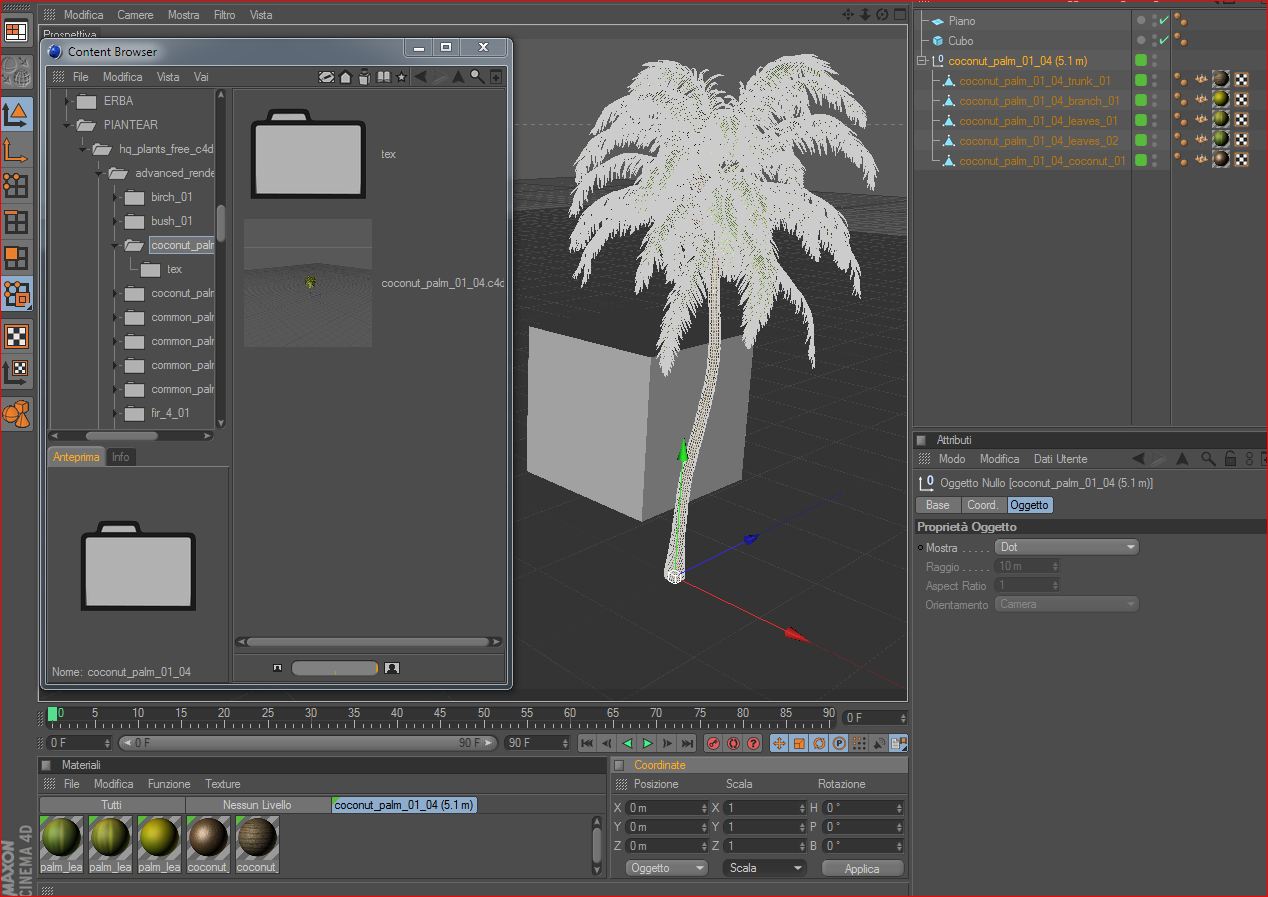Click the Home icon in Content Browser
Screen dimensions: 1268x897
[x=345, y=77]
